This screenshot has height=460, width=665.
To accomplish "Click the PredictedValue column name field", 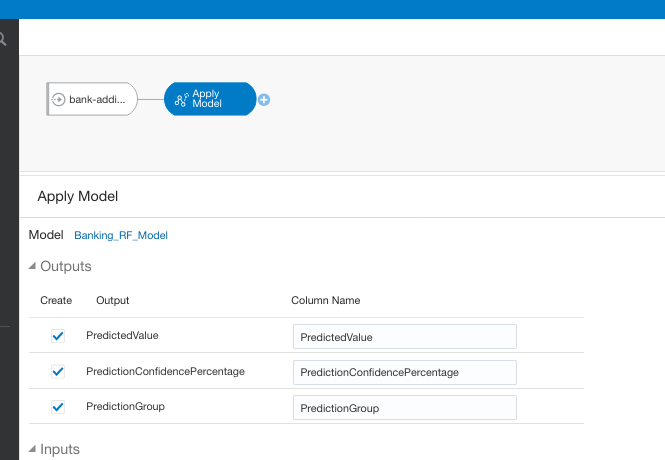I will [x=404, y=337].
